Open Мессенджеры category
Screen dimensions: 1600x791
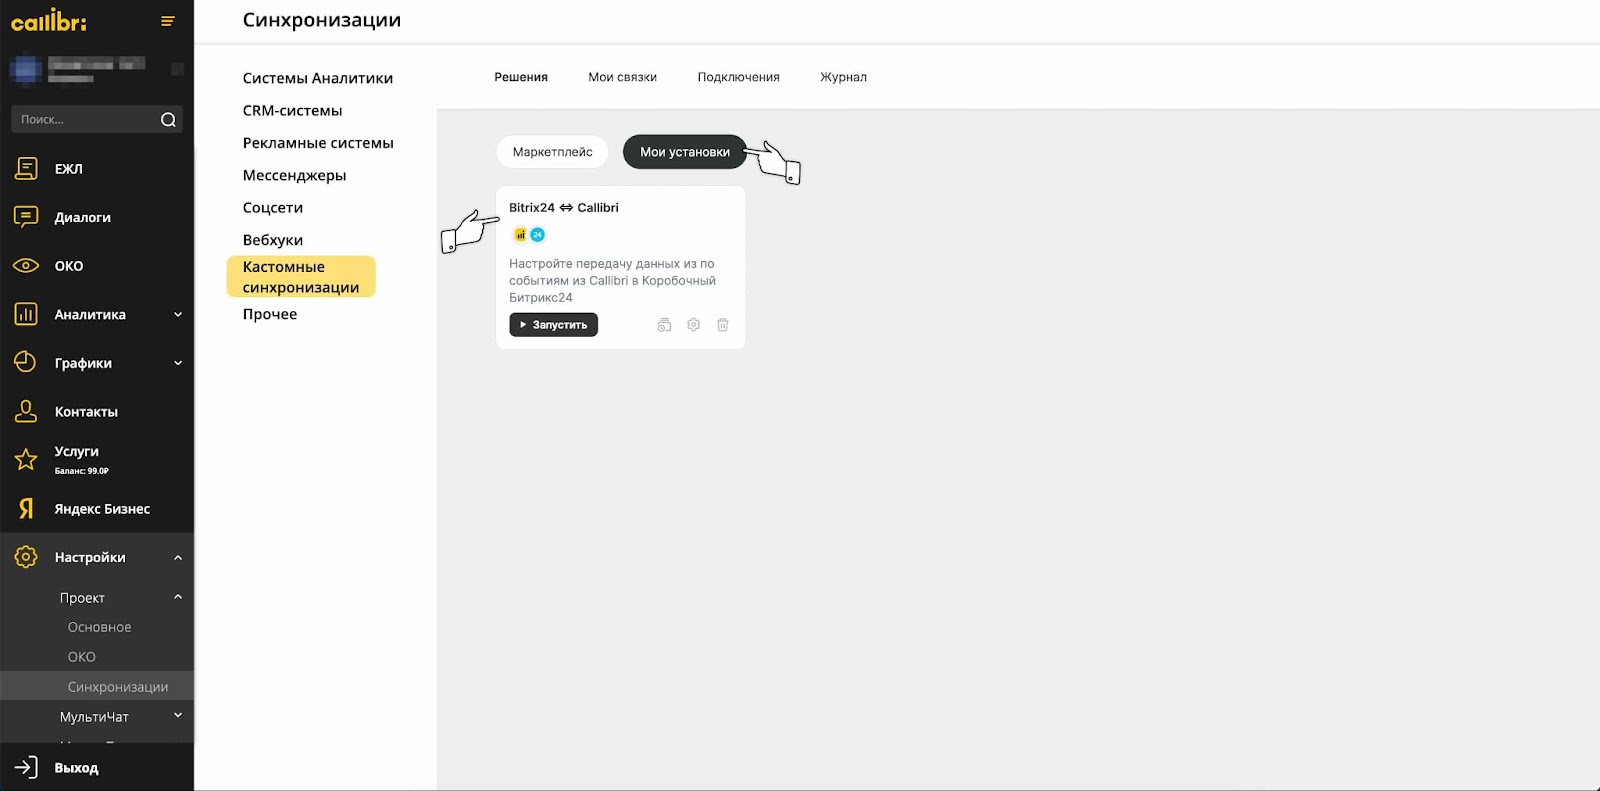294,175
